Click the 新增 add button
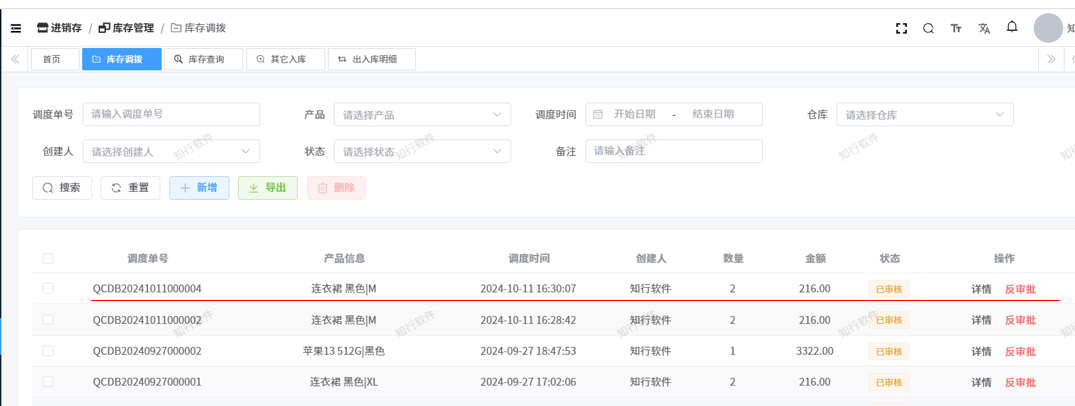This screenshot has height=406, width=1075. (199, 188)
